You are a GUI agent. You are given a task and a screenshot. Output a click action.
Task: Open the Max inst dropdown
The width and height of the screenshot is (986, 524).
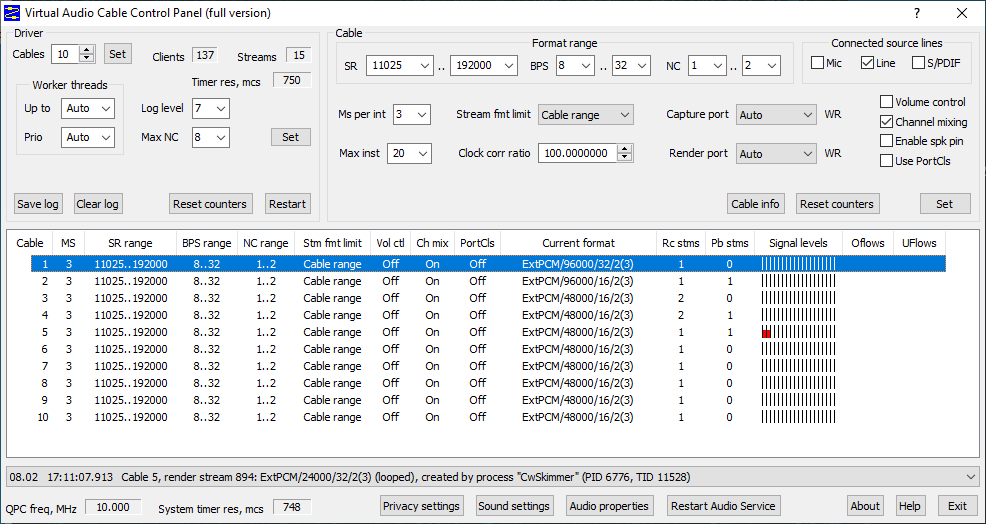click(409, 153)
